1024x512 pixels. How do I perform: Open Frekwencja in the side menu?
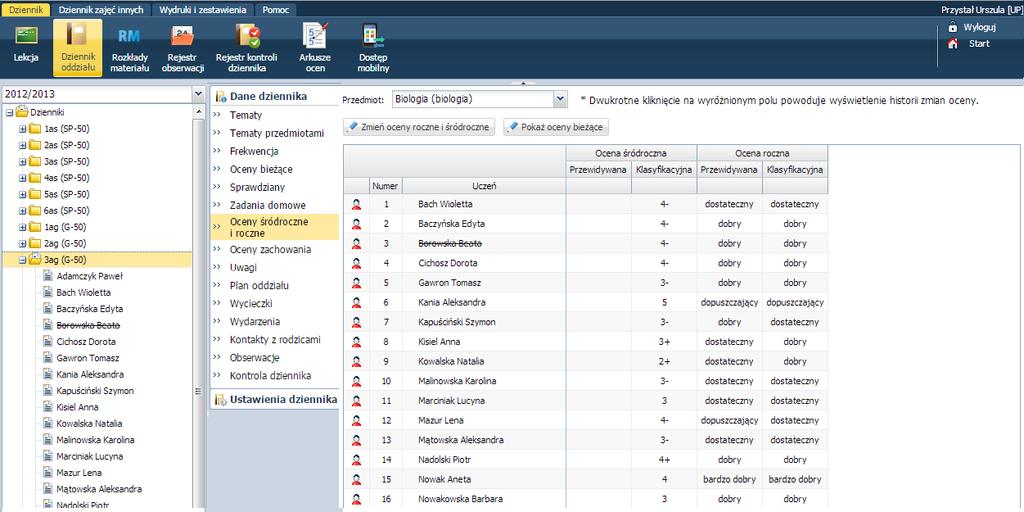[254, 151]
